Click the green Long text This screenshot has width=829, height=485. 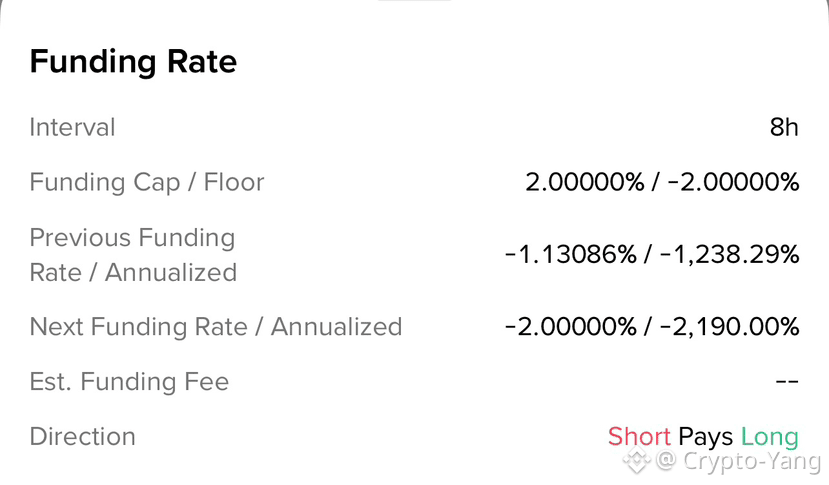[x=769, y=437]
